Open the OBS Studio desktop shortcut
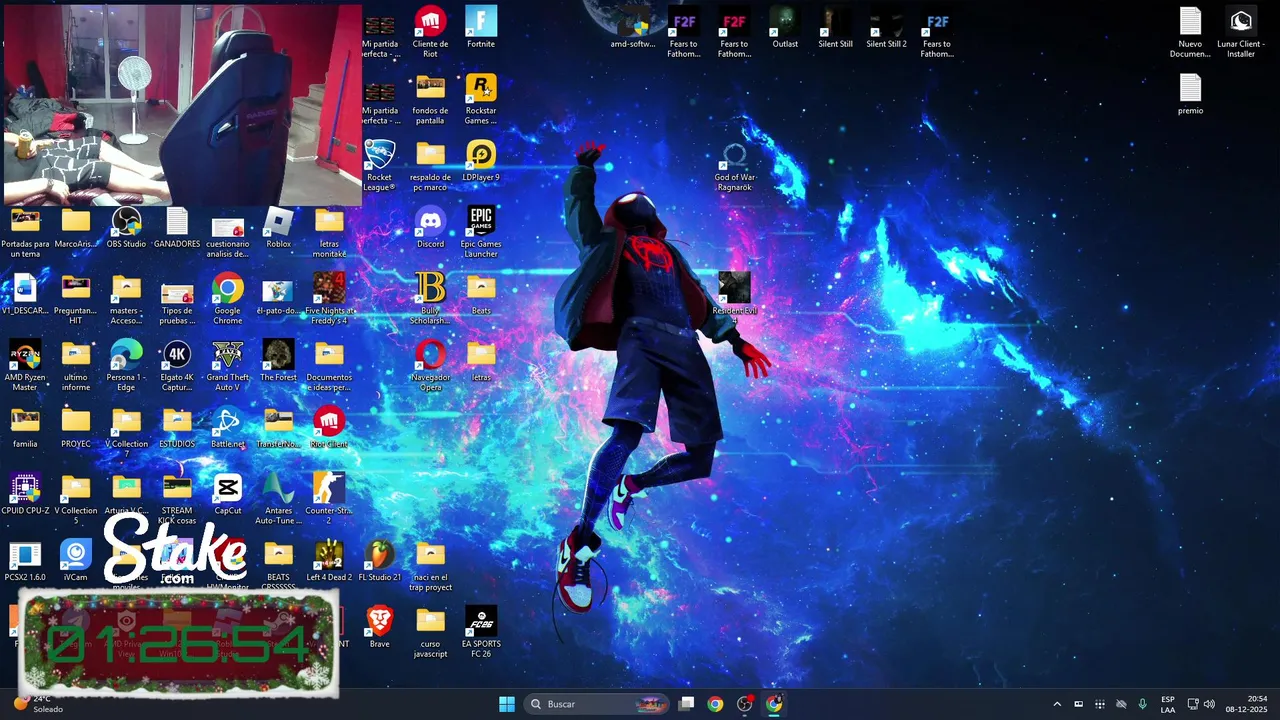Viewport: 1280px width, 720px height. 126,227
